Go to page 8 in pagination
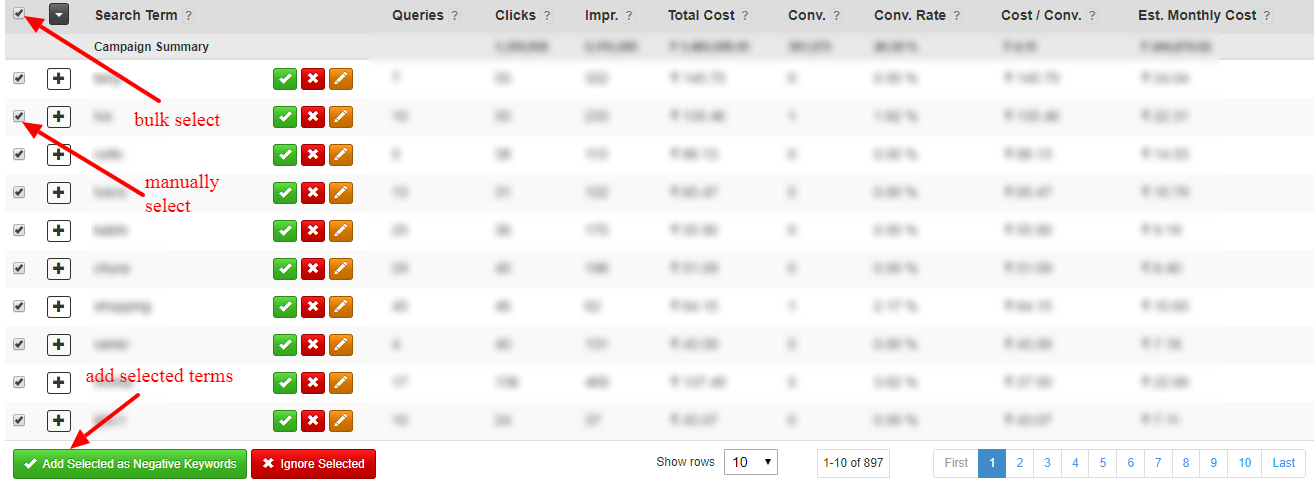This screenshot has height=484, width=1316. [1186, 463]
